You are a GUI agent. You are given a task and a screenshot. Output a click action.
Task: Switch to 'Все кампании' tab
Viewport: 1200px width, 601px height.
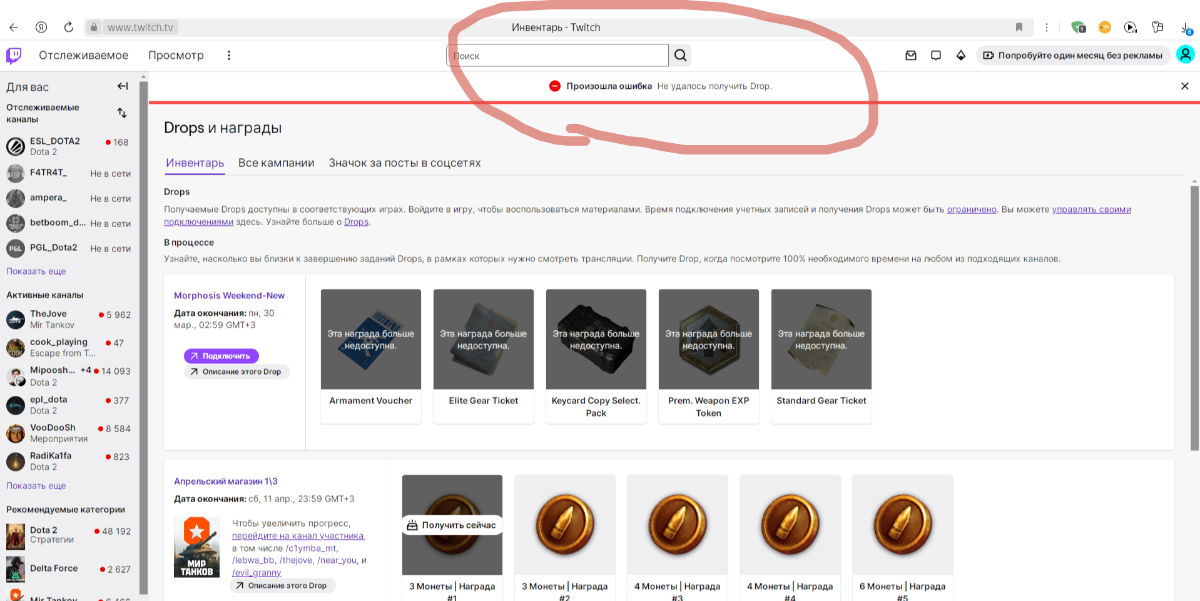[x=276, y=162]
